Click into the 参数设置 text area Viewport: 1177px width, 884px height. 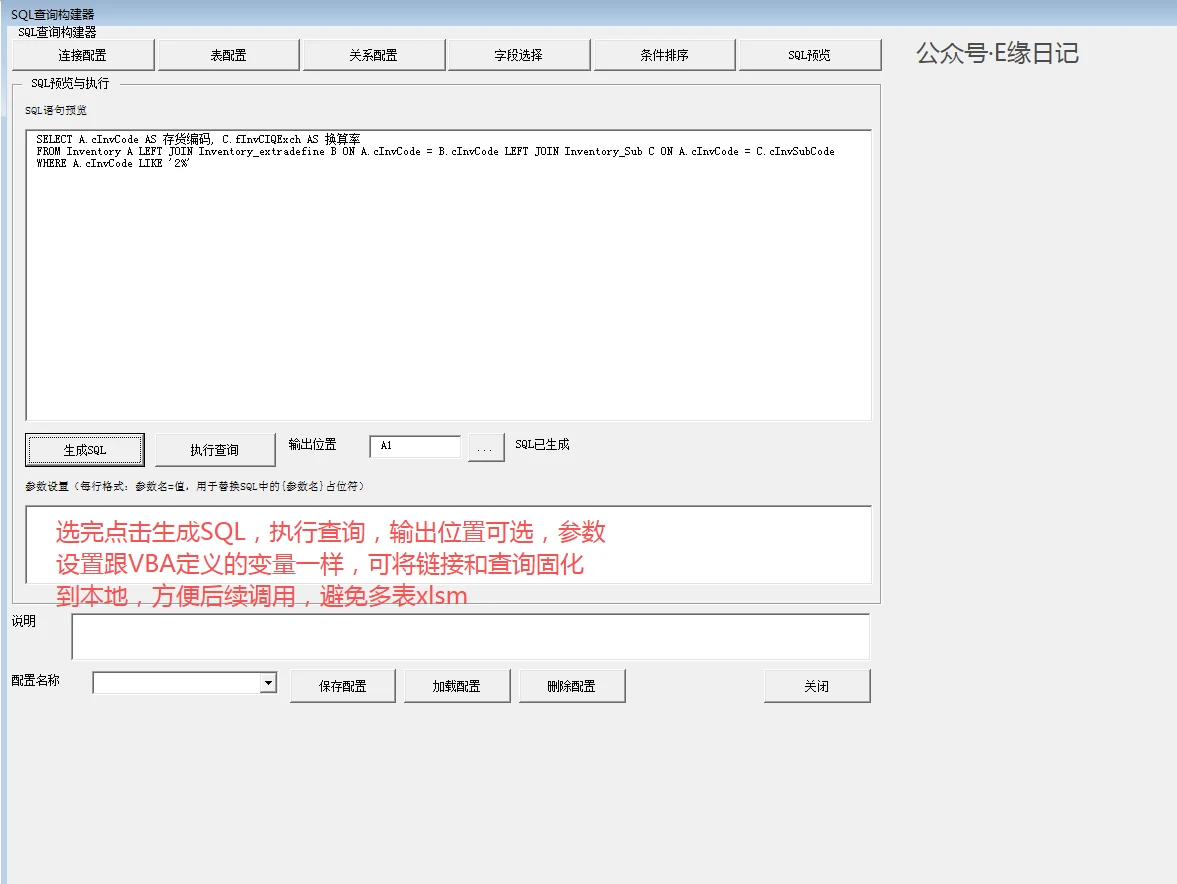pyautogui.click(x=448, y=545)
